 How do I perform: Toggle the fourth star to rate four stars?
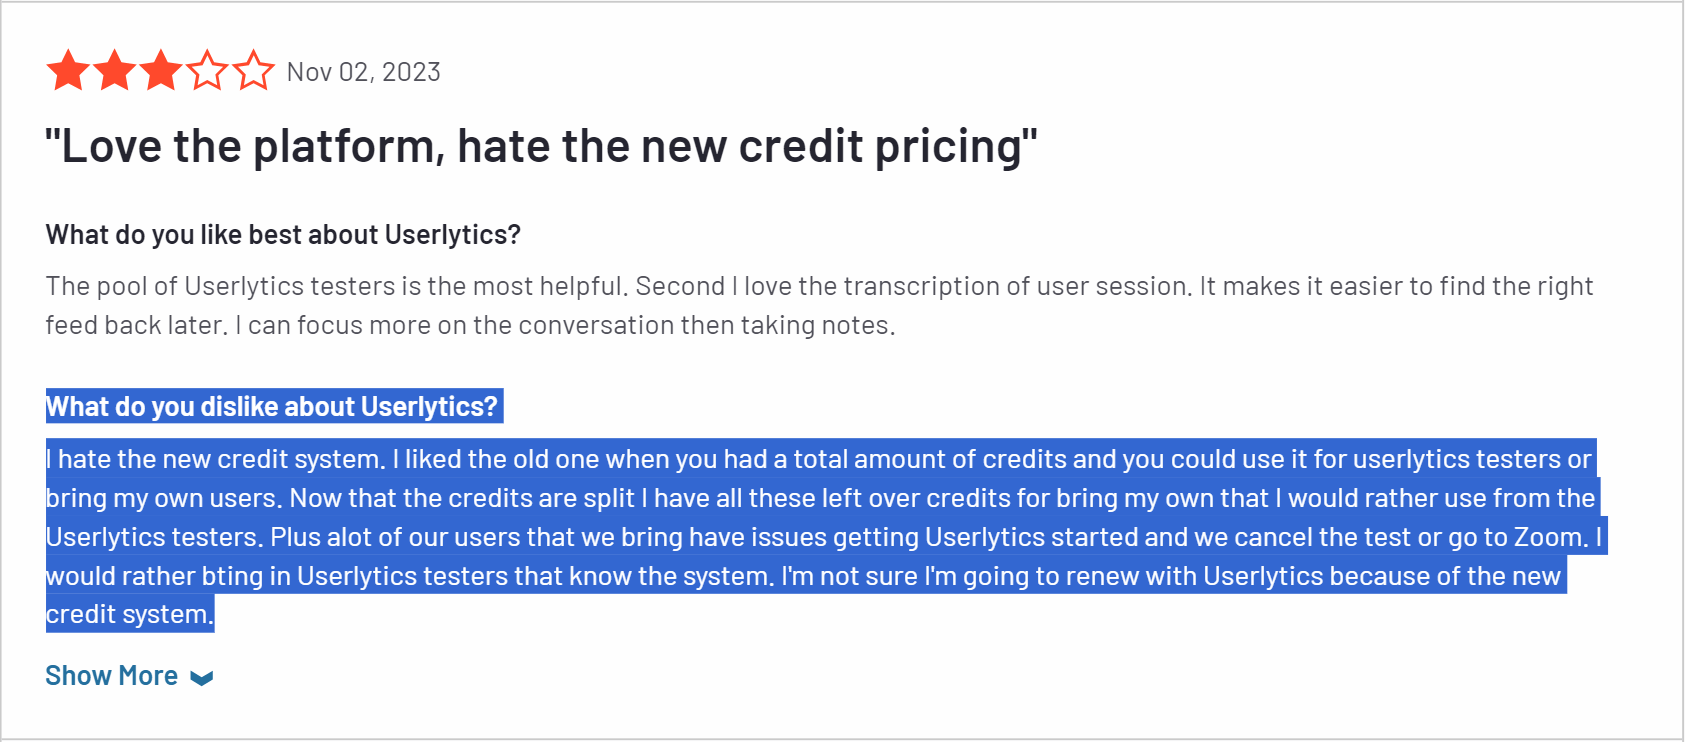pos(208,71)
